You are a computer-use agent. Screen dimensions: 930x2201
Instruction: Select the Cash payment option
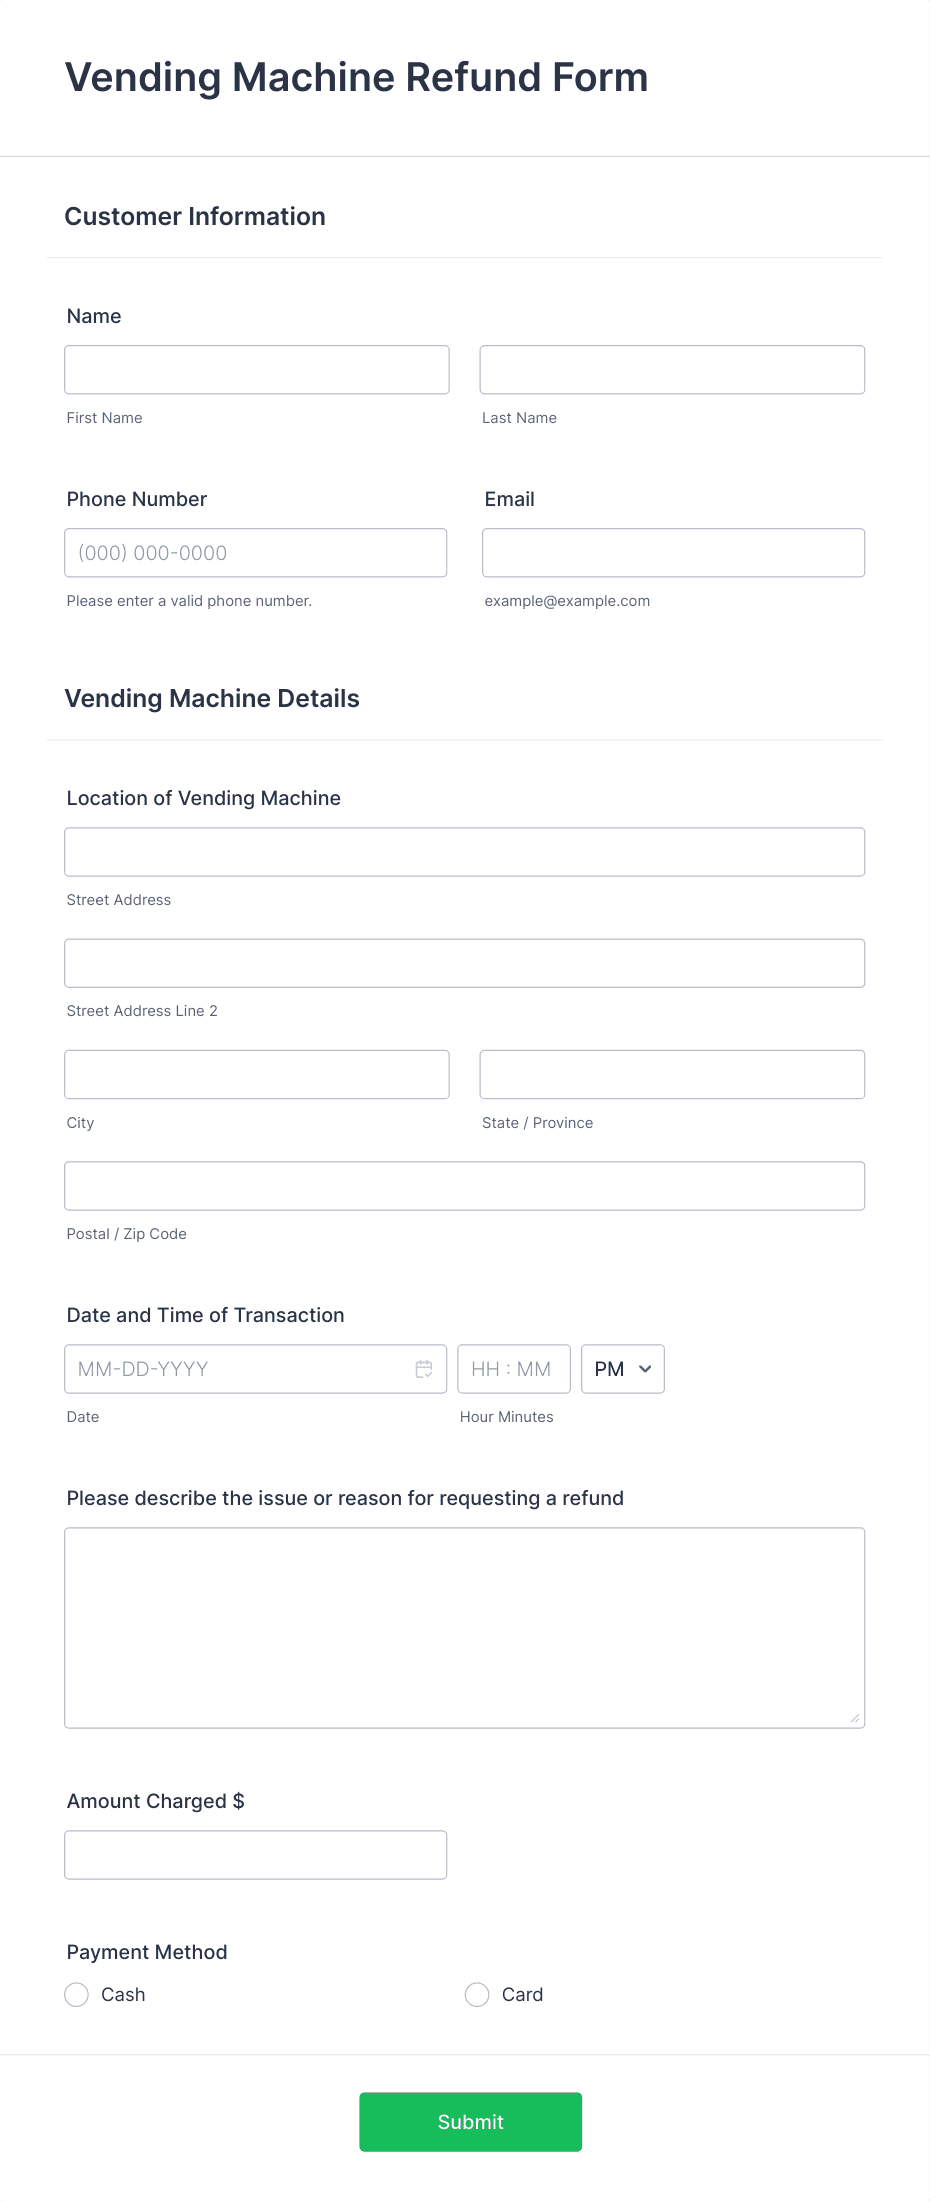tap(76, 1994)
